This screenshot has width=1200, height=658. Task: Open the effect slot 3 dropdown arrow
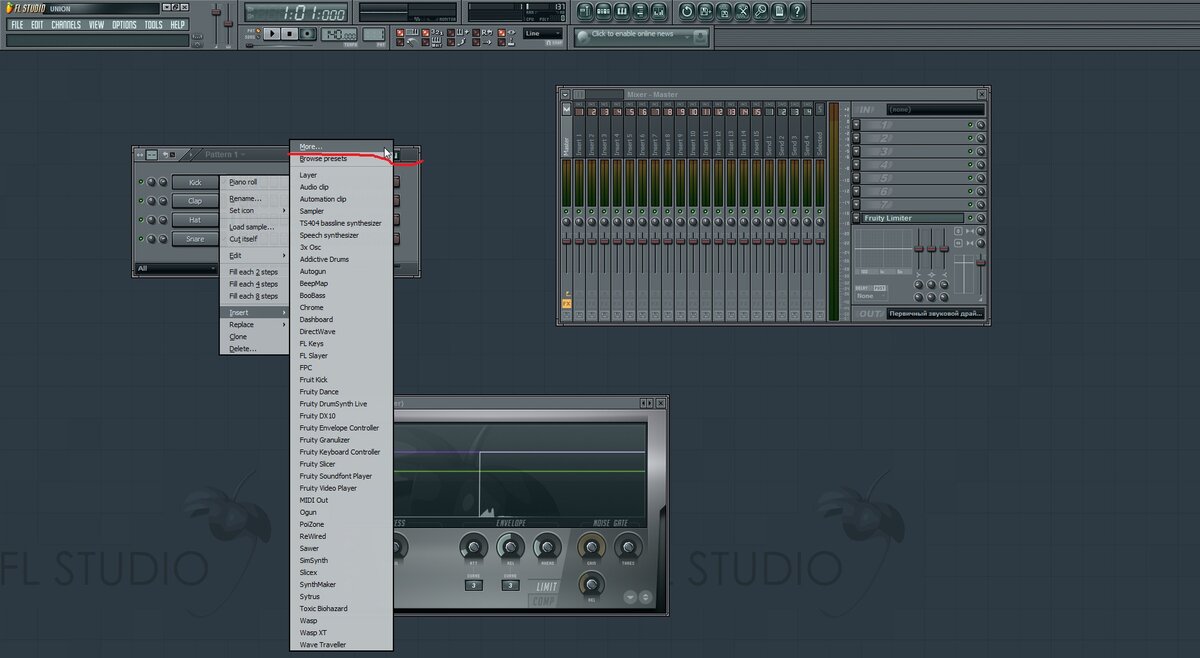click(856, 151)
